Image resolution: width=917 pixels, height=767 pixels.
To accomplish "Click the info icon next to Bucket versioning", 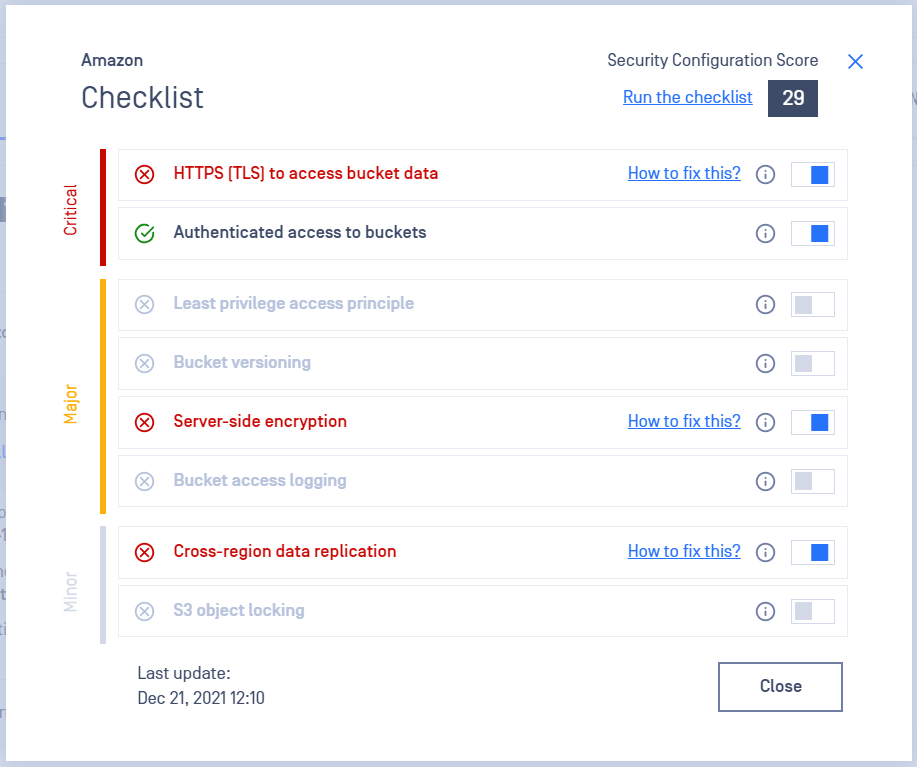I will (765, 363).
